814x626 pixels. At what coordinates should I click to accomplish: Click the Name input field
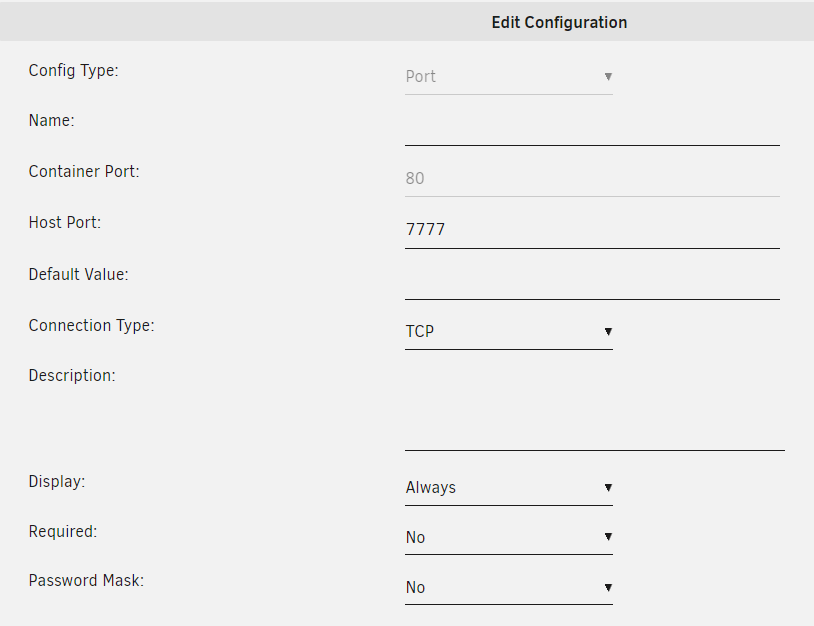pyautogui.click(x=592, y=129)
